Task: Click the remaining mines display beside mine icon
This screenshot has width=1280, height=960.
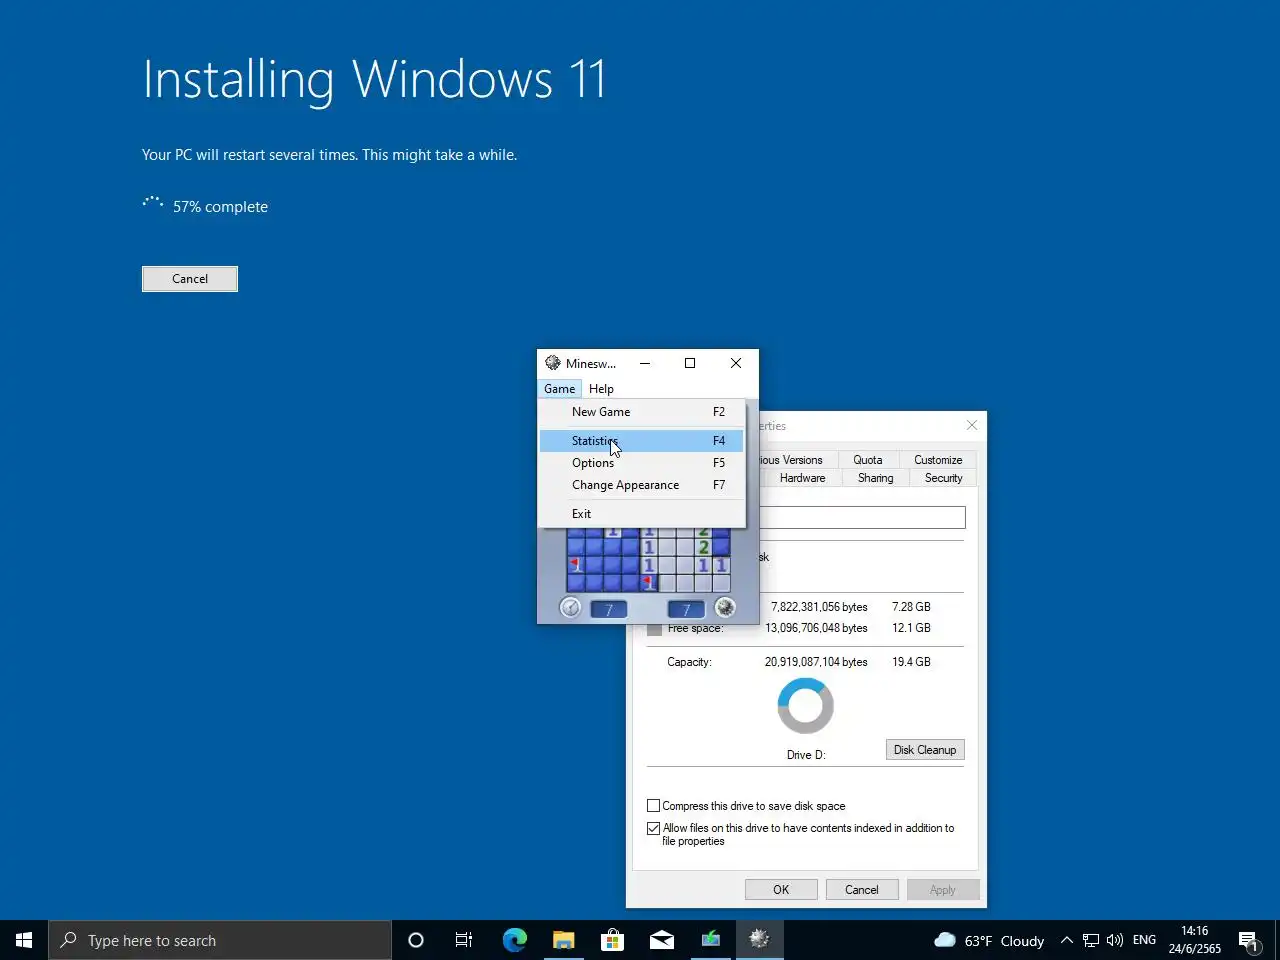Action: tap(686, 609)
